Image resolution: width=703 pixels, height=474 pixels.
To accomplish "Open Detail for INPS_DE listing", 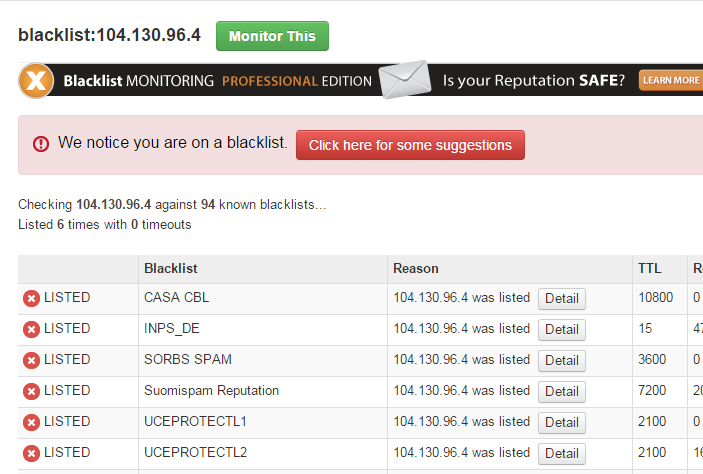I will pyautogui.click(x=562, y=330).
